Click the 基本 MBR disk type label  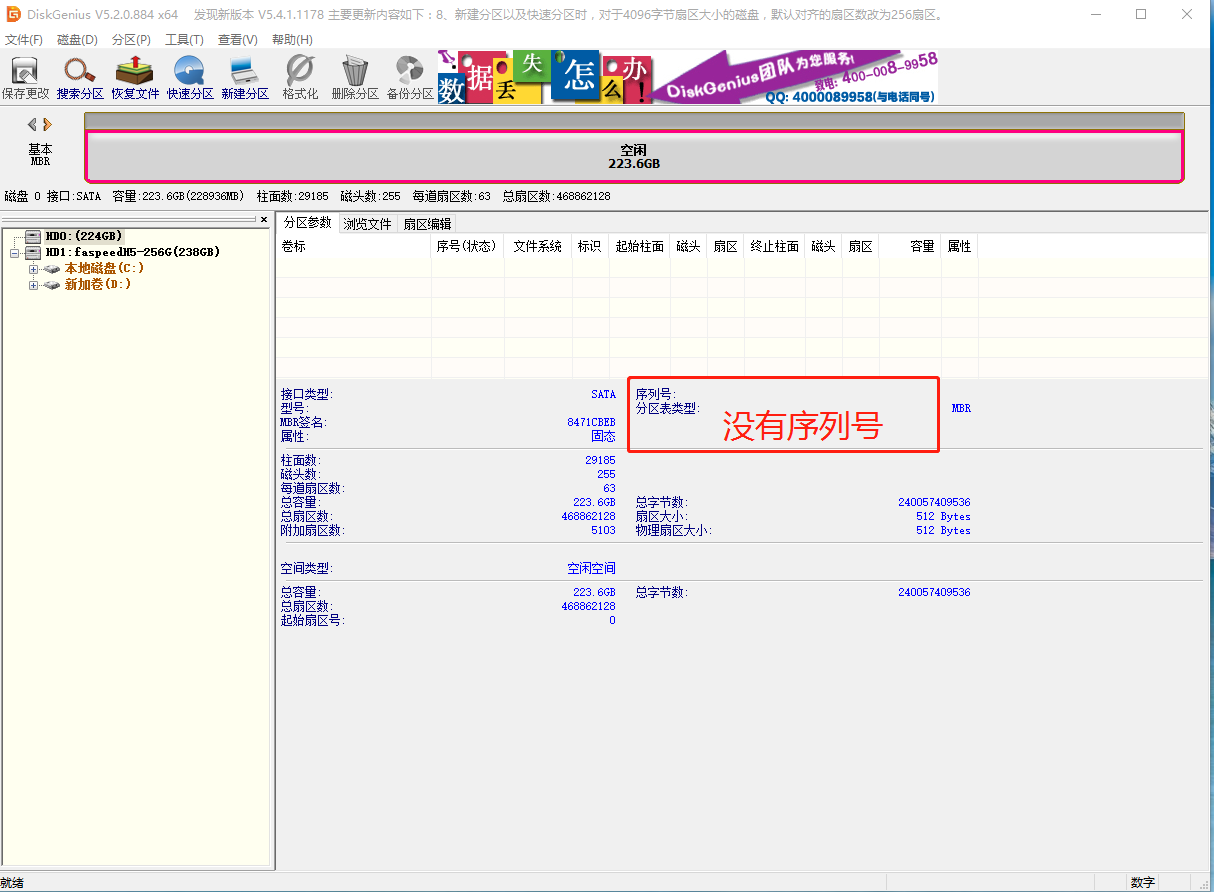[x=40, y=154]
